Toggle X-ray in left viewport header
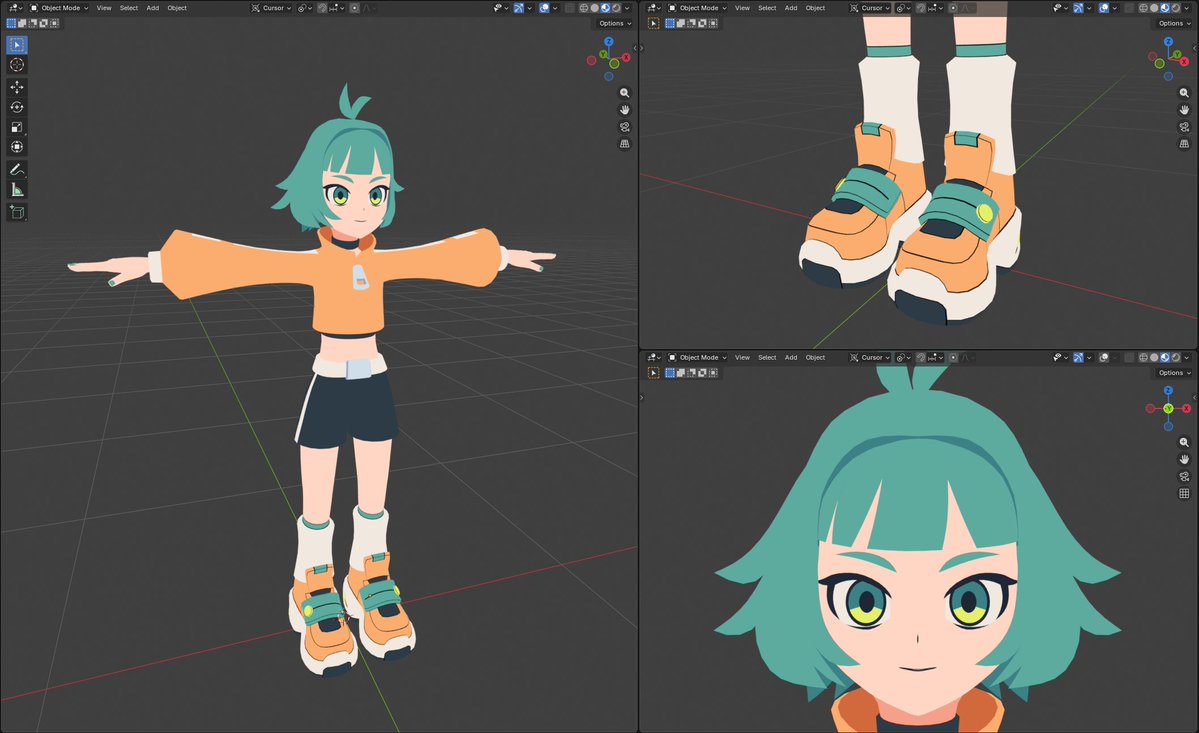The image size is (1199, 733). point(569,8)
